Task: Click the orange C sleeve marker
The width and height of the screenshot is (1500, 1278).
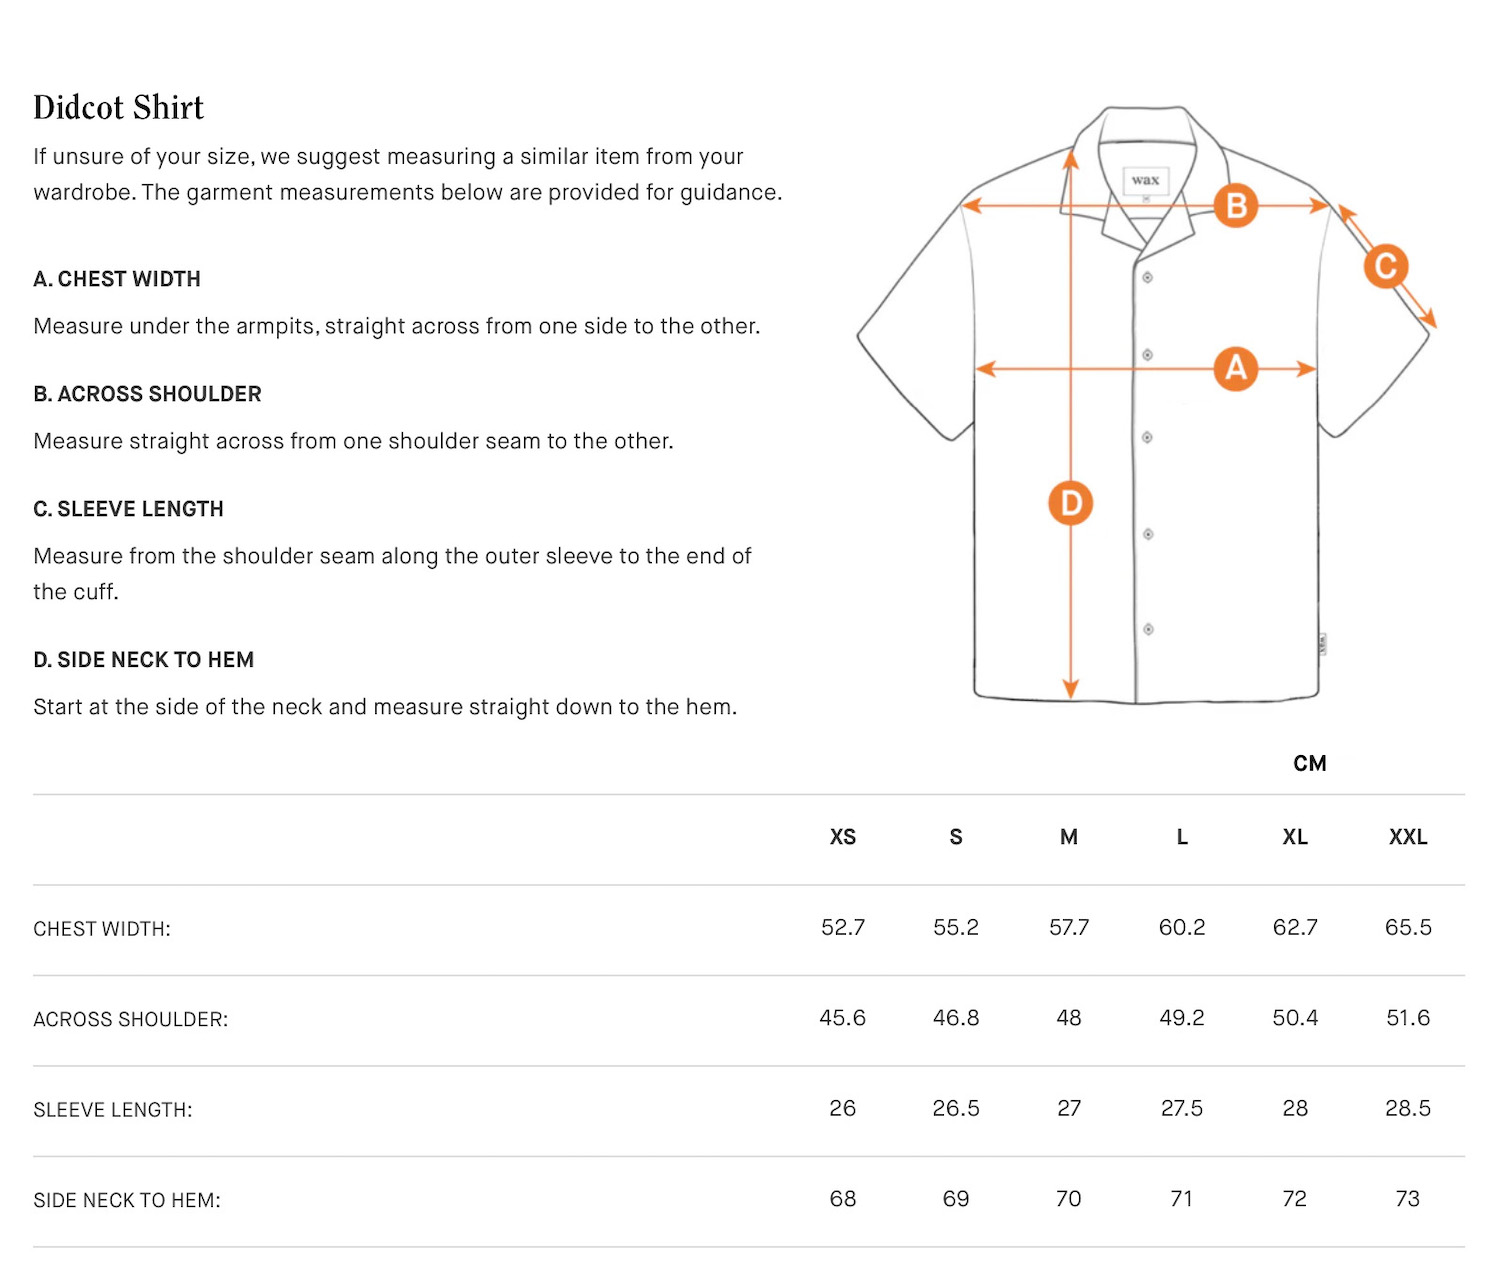Action: click(x=1386, y=266)
